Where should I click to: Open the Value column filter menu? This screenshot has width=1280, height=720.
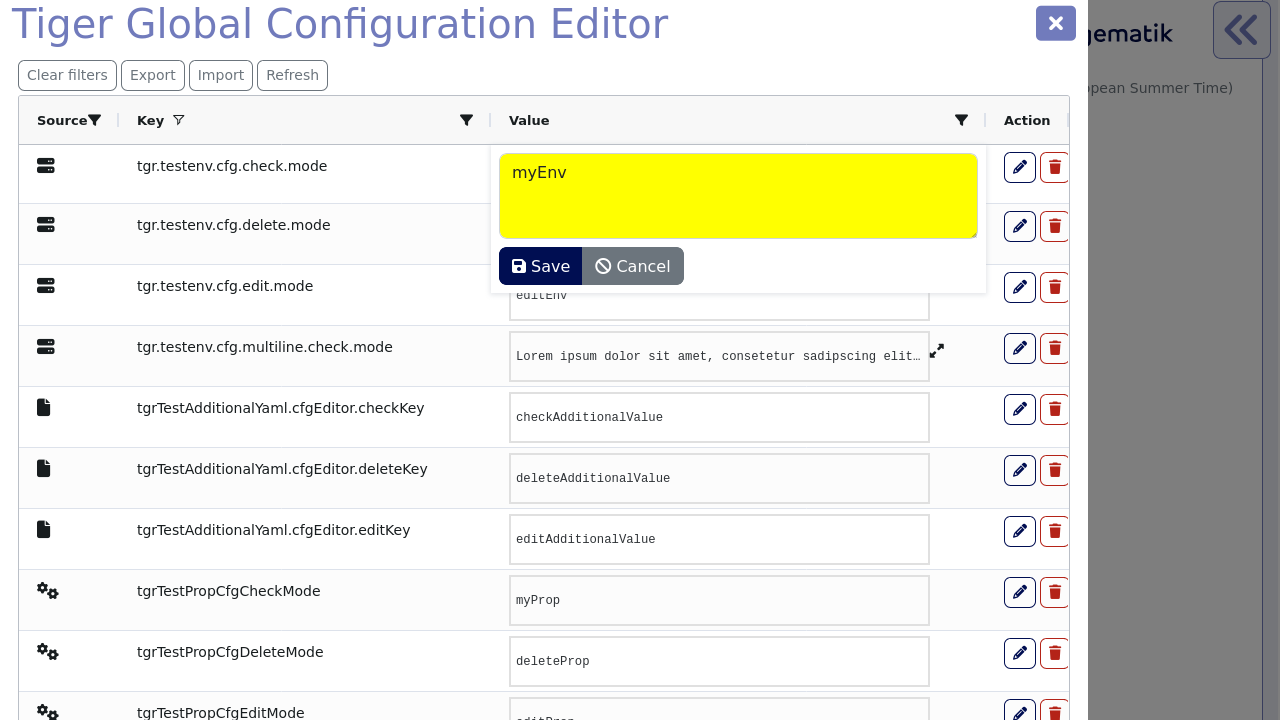[961, 120]
